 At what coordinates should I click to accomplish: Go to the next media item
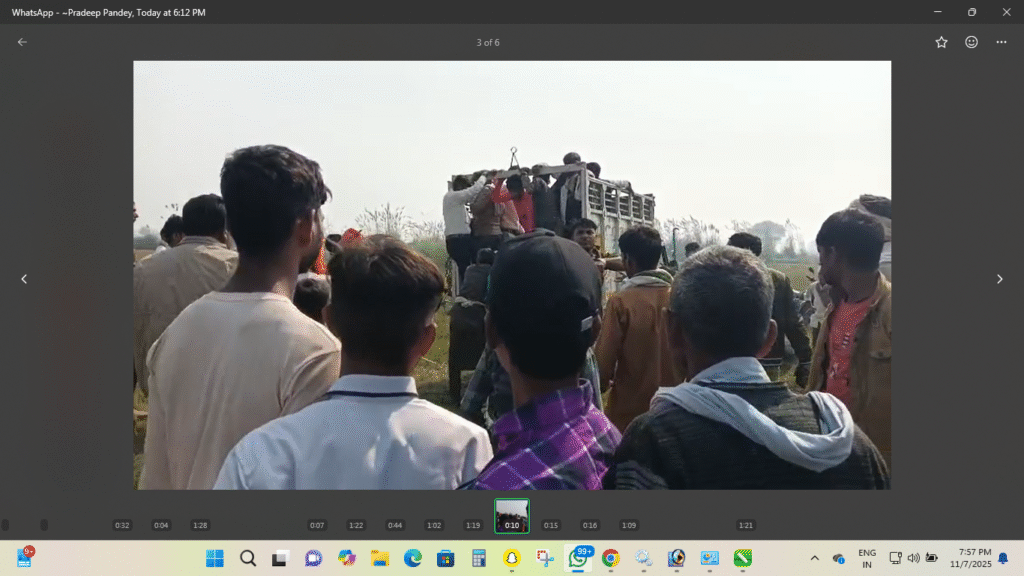pyautogui.click(x=999, y=279)
